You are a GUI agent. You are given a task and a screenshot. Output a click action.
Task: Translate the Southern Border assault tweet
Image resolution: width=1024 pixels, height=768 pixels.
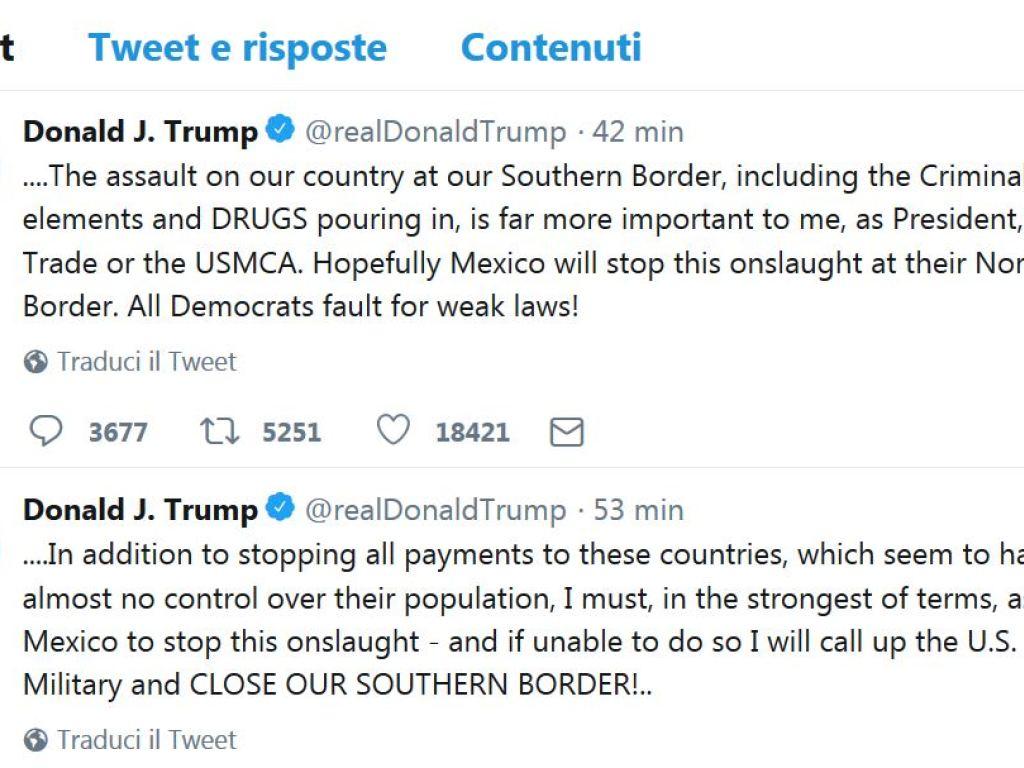coord(146,361)
